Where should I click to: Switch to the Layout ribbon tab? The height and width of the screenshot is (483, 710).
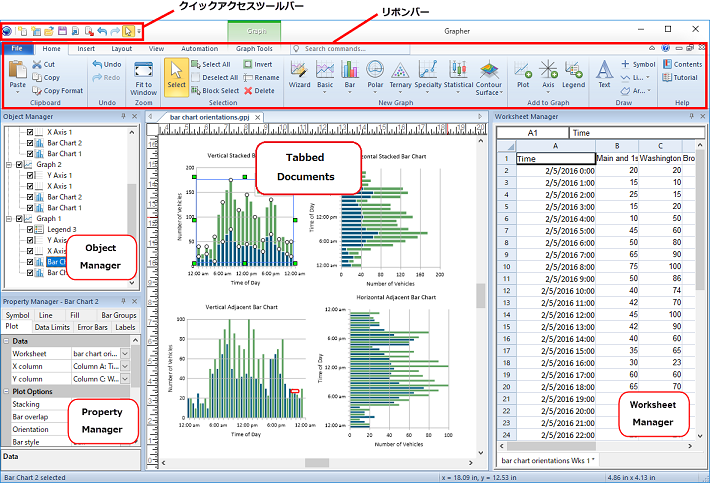coord(121,48)
